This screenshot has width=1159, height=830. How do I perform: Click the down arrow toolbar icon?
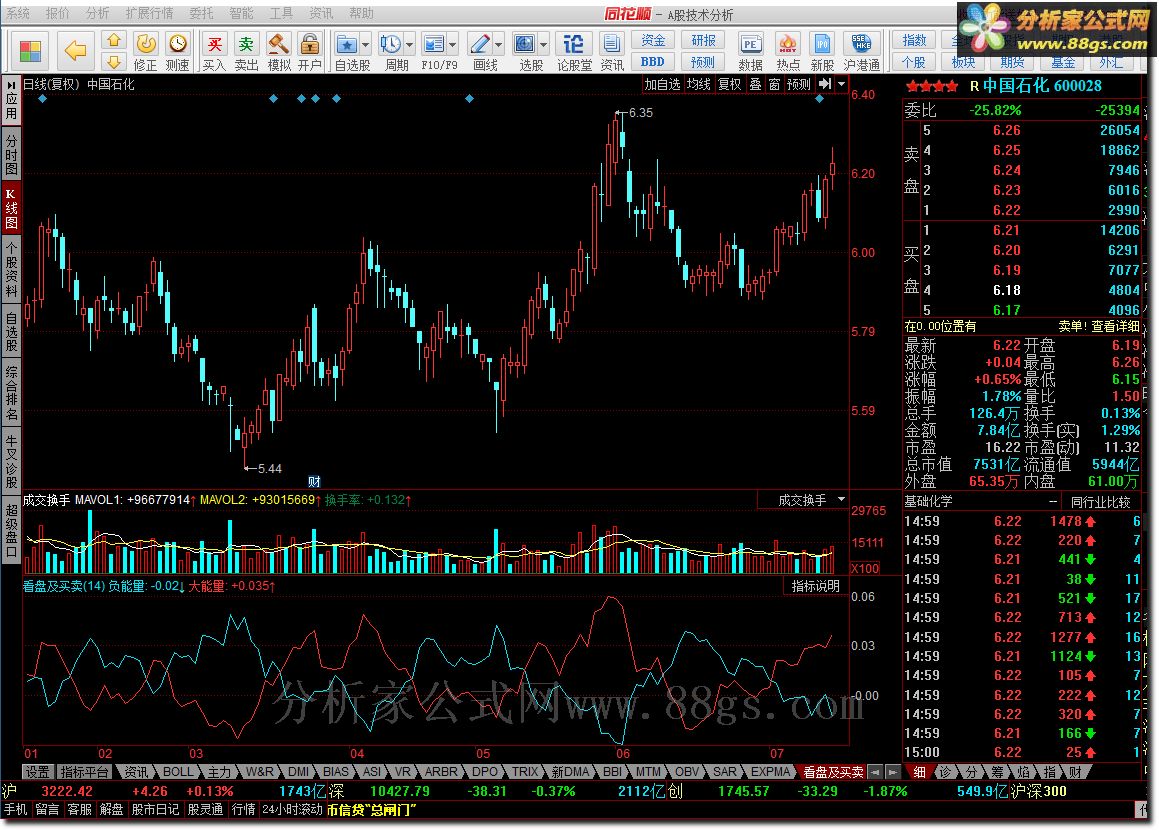pos(114,61)
